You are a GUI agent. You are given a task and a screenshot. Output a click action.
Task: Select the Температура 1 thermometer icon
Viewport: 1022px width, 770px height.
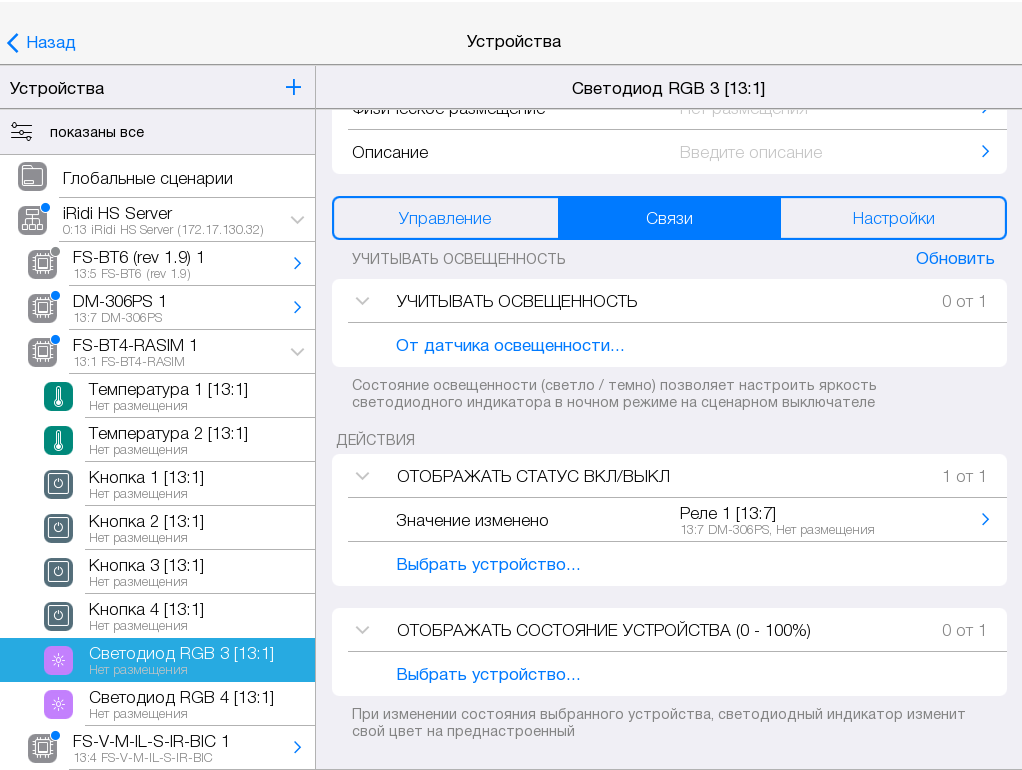point(58,396)
